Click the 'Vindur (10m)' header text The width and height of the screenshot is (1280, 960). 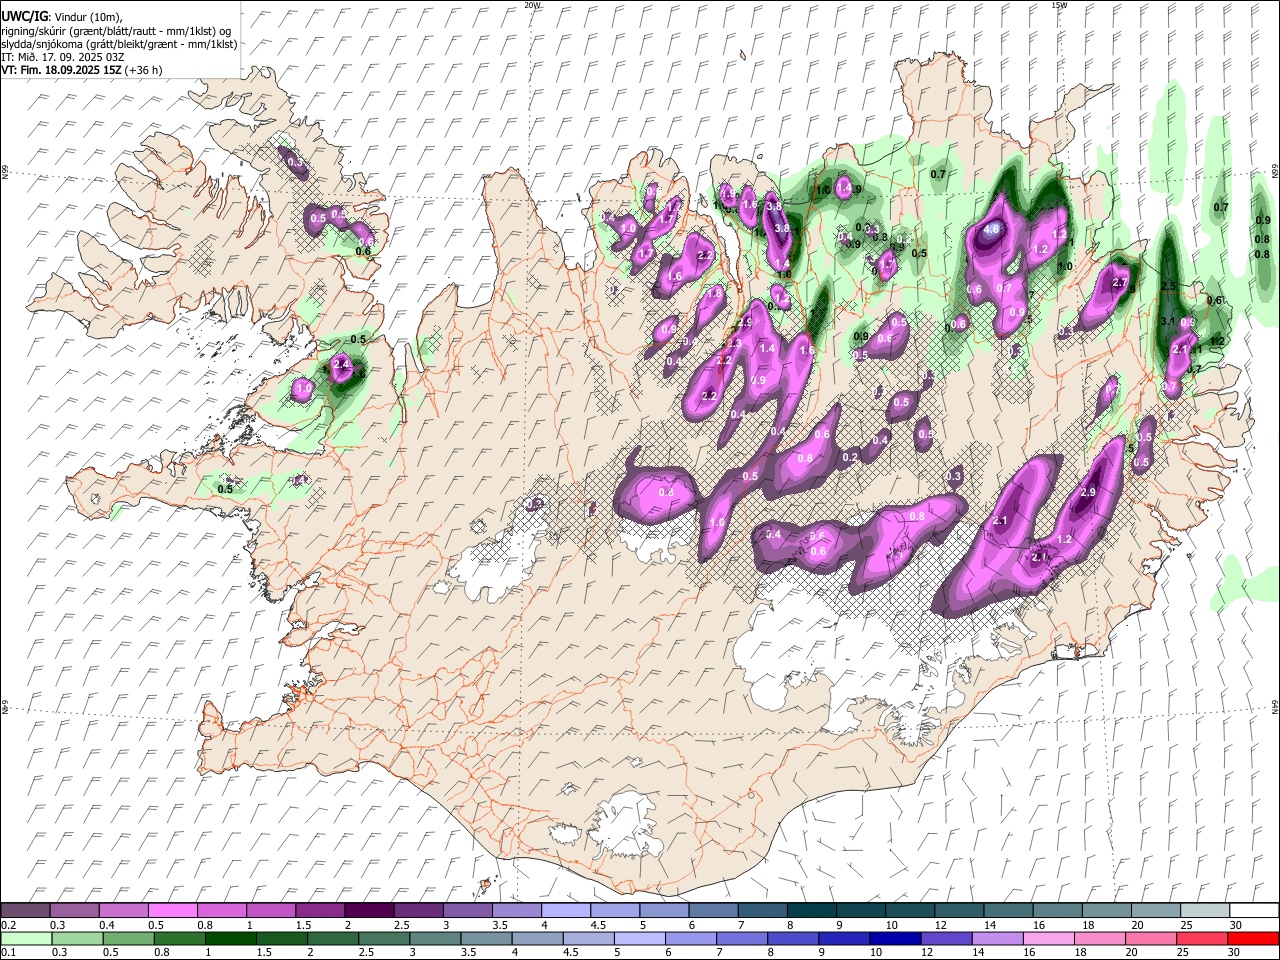(x=88, y=17)
